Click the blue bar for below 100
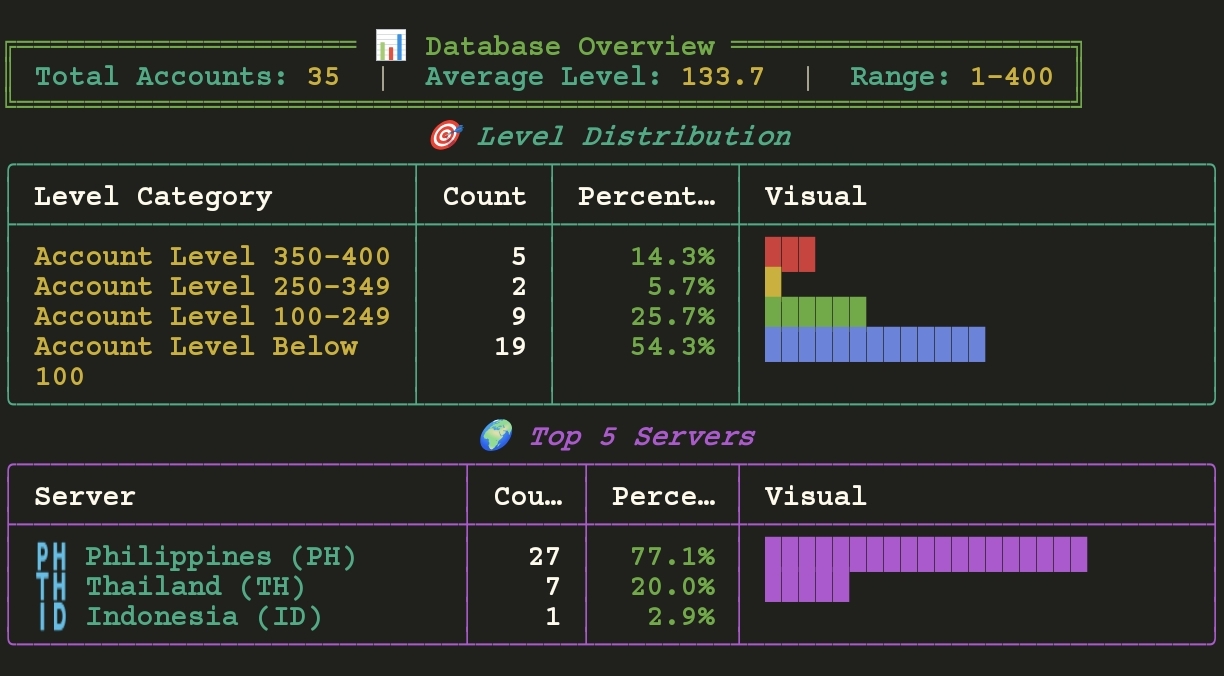The height and width of the screenshot is (676, 1224). 875,344
